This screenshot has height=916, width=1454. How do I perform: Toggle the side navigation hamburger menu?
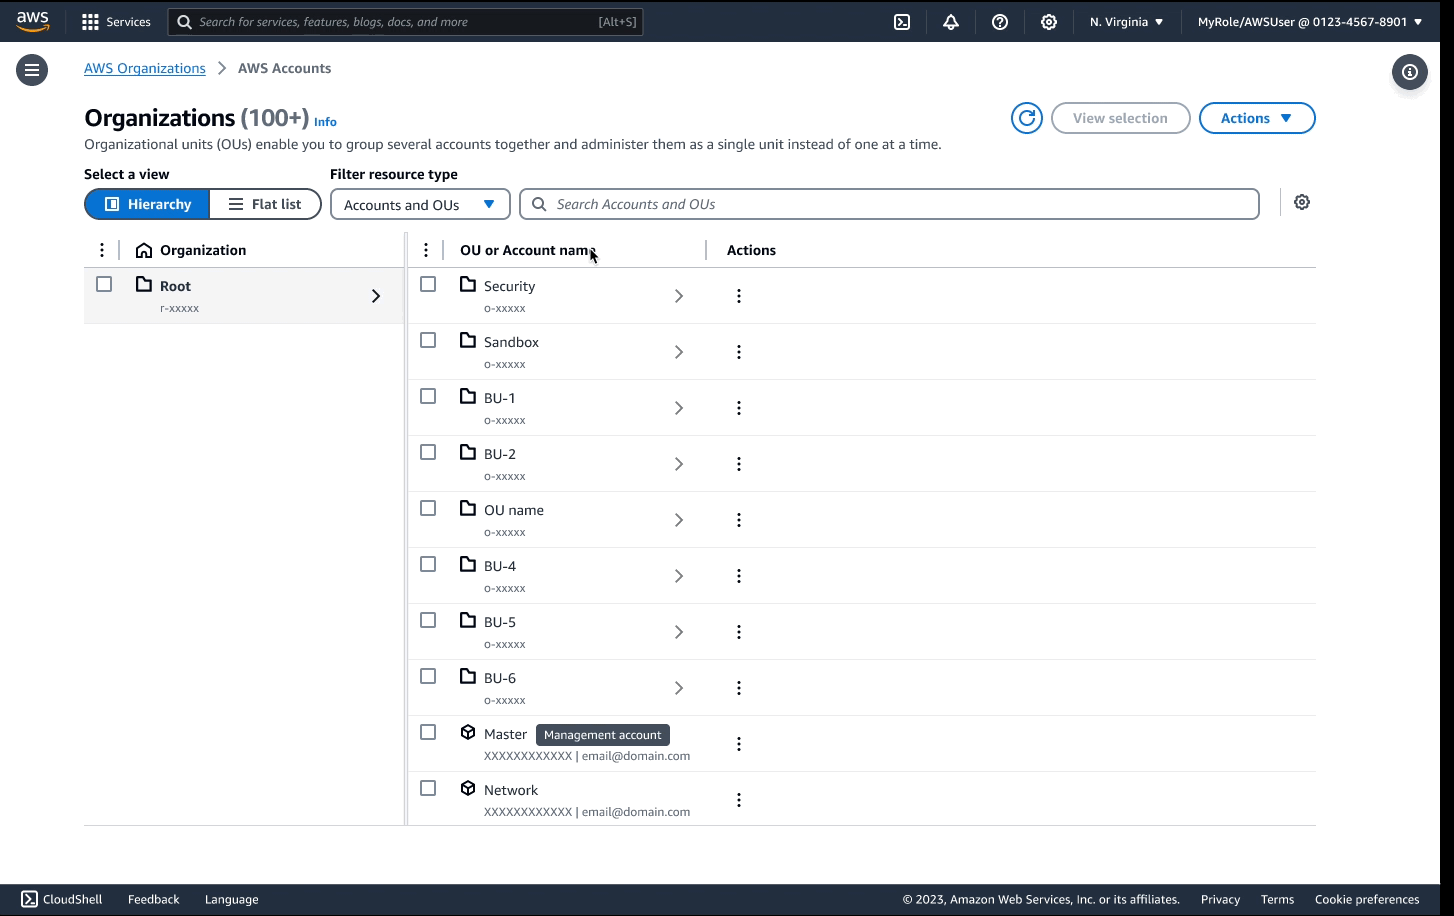coord(32,70)
